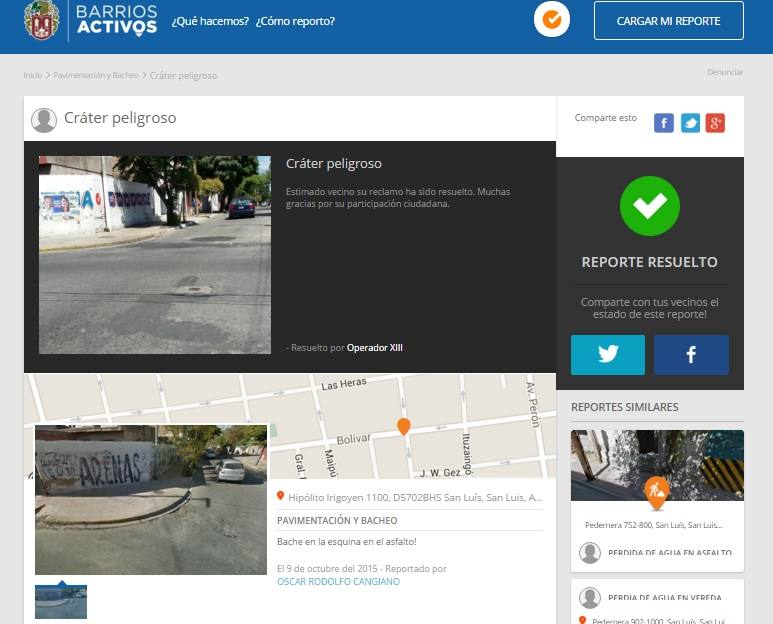Viewport: 773px width, 624px height.
Task: Share on Google Plus via small icon
Action: pos(715,123)
